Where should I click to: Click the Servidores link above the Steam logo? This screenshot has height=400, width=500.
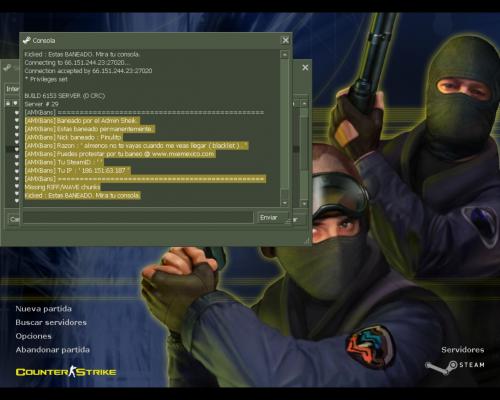point(463,350)
